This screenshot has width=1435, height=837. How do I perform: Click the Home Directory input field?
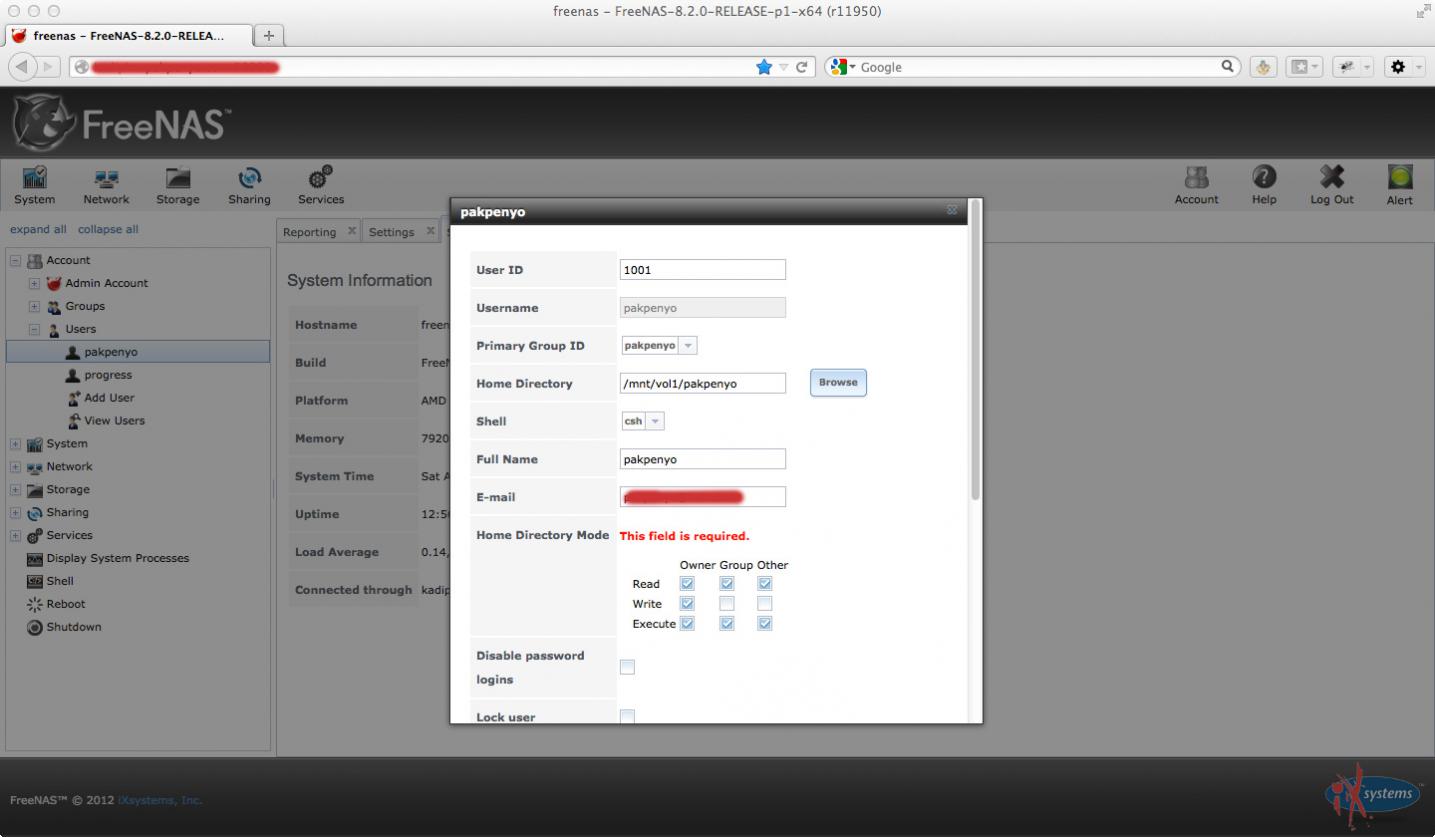coord(703,384)
